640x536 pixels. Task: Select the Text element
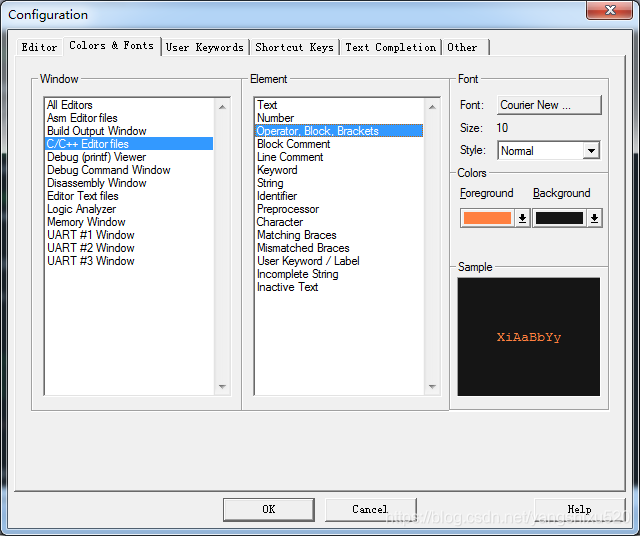(339, 105)
